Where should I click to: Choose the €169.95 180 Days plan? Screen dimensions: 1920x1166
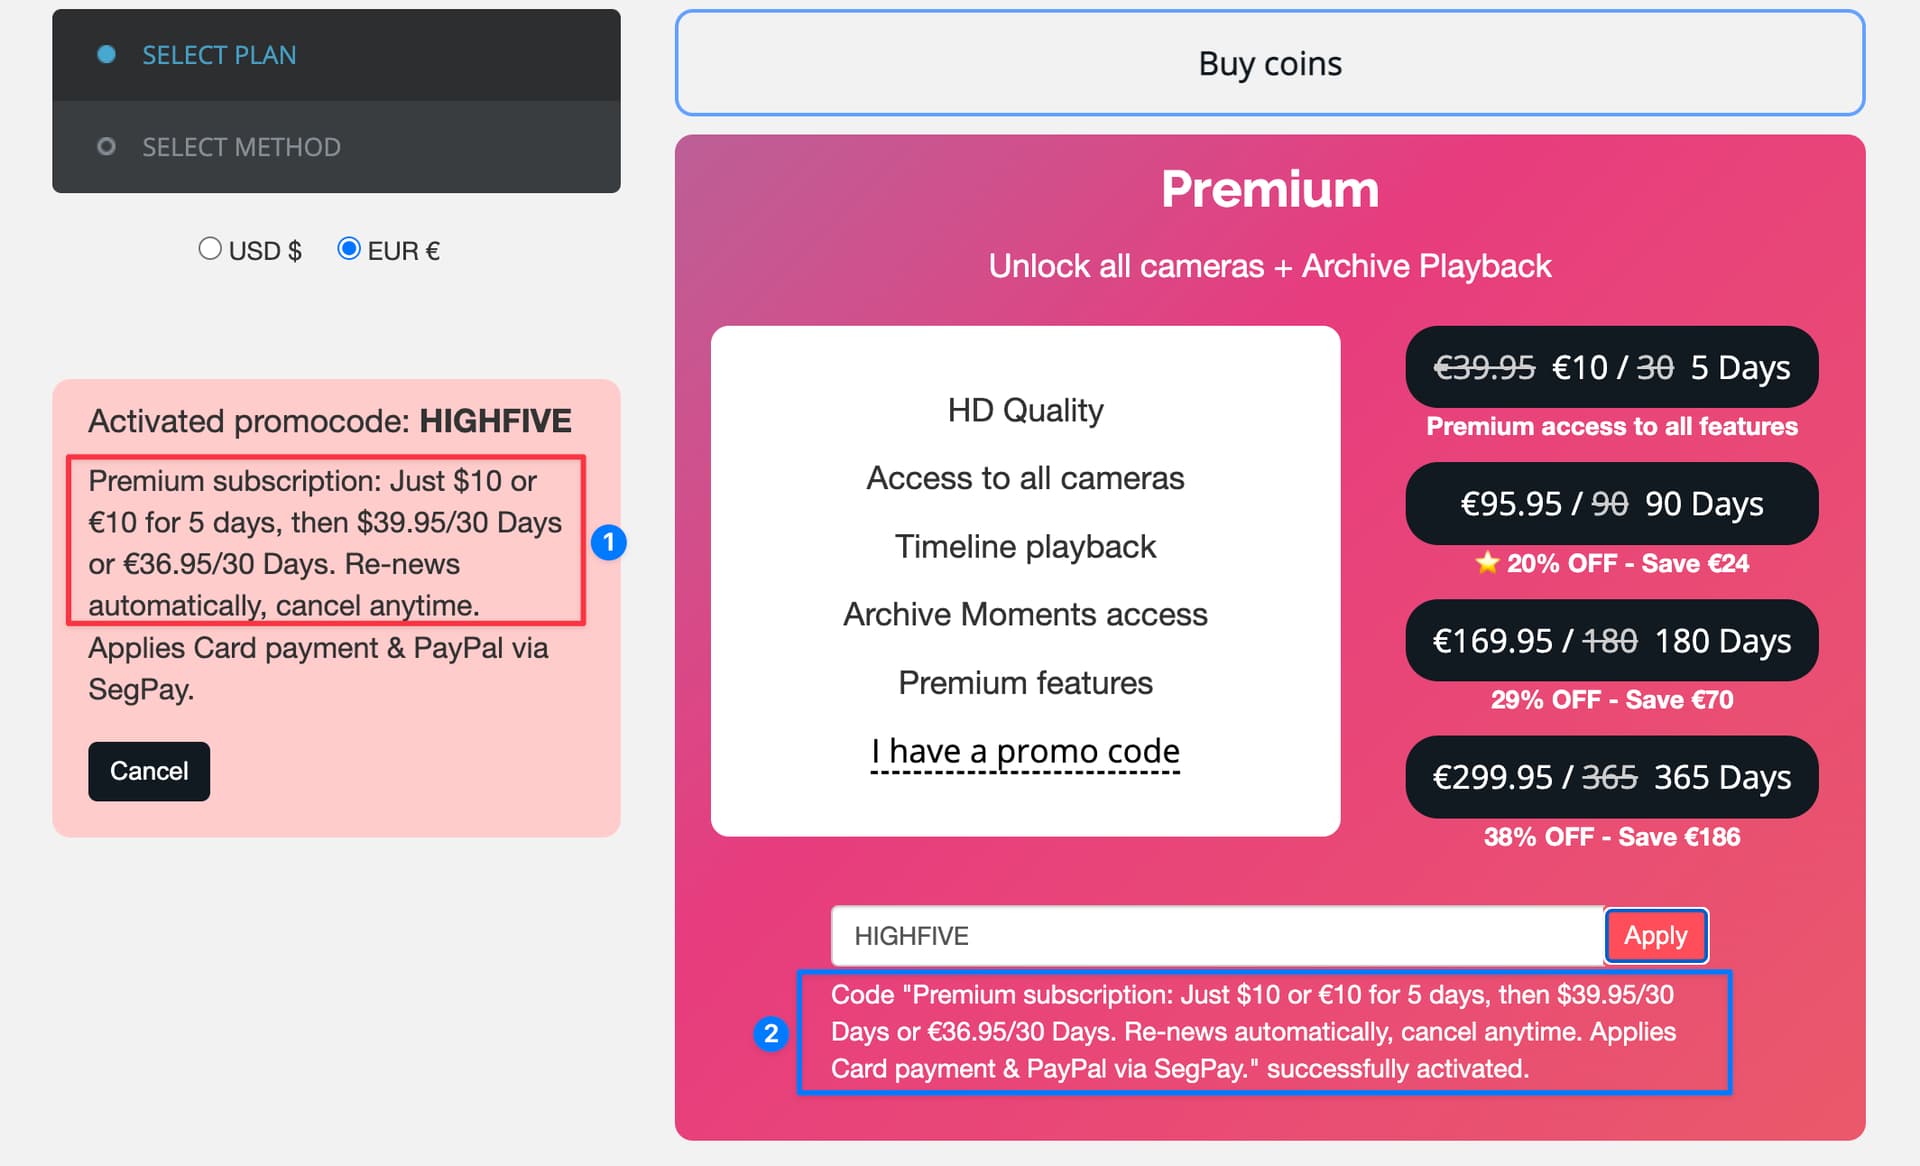point(1612,640)
